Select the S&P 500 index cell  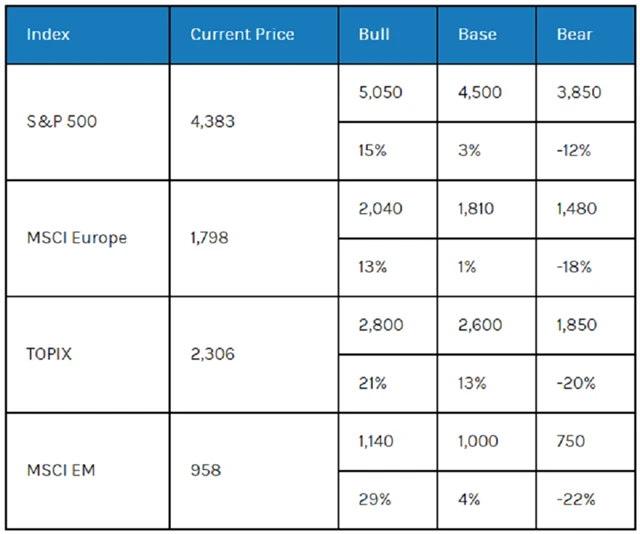point(64,123)
